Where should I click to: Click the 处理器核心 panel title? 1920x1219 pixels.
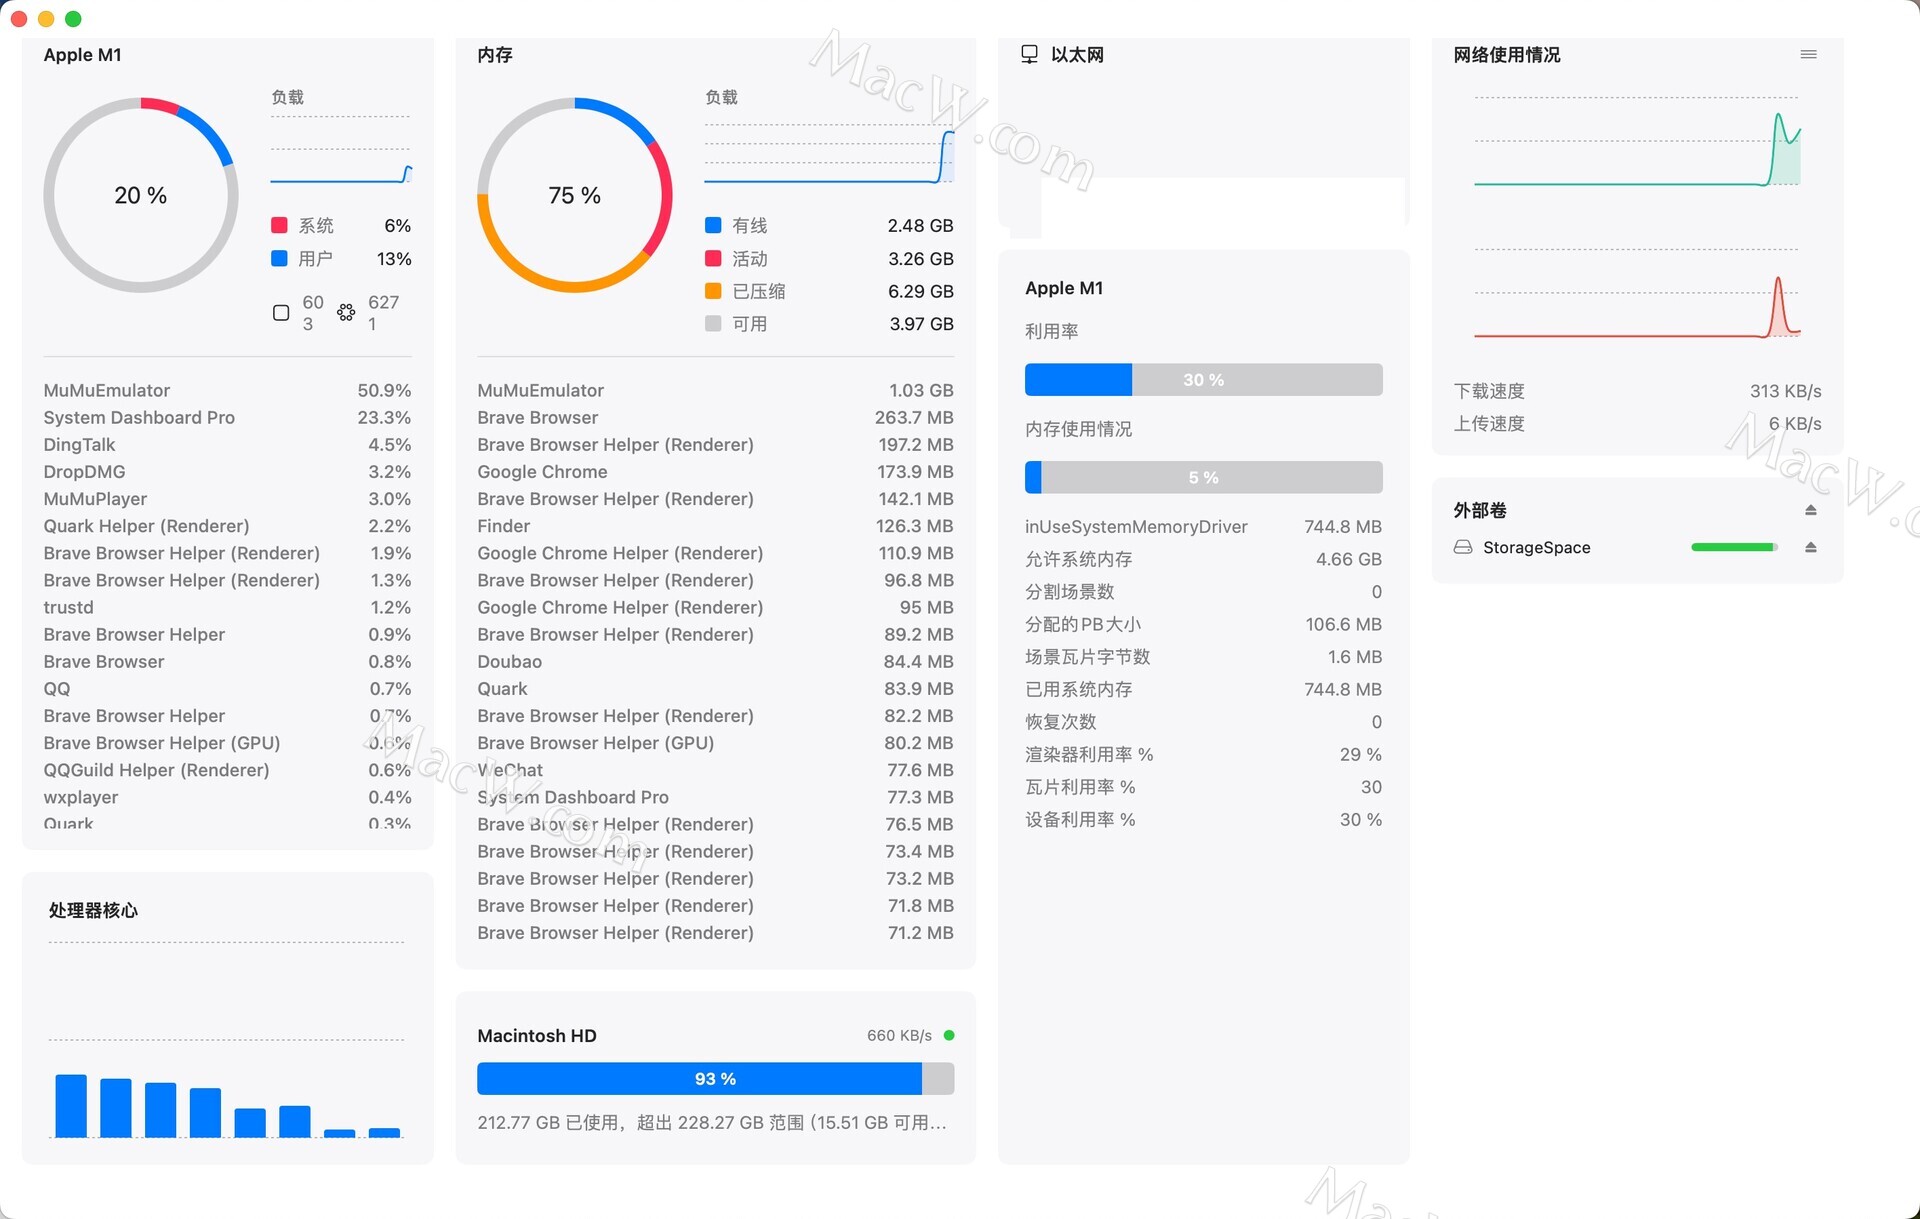pos(93,910)
